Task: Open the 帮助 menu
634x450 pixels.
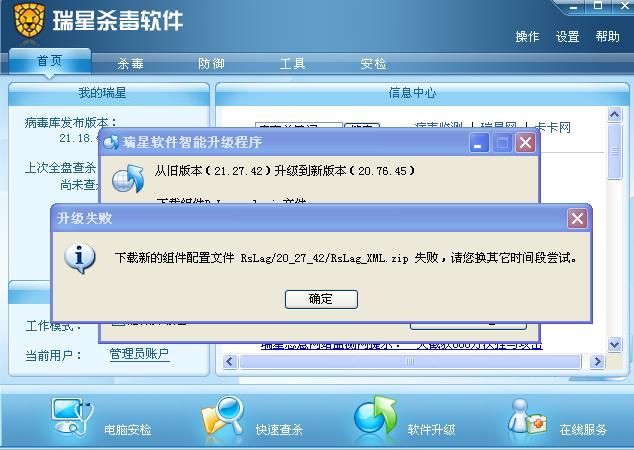Action: click(x=607, y=37)
